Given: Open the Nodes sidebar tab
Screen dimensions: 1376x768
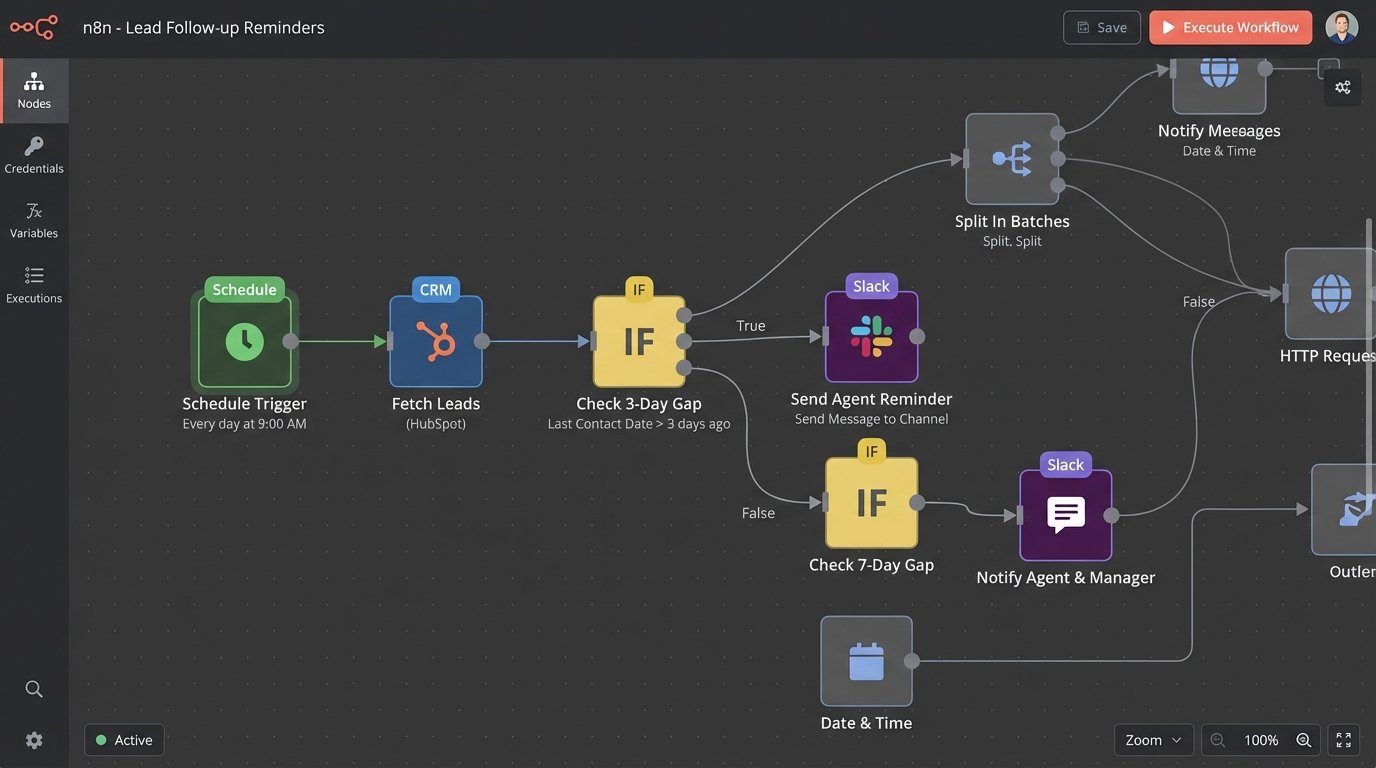Looking at the screenshot, I should (34, 90).
